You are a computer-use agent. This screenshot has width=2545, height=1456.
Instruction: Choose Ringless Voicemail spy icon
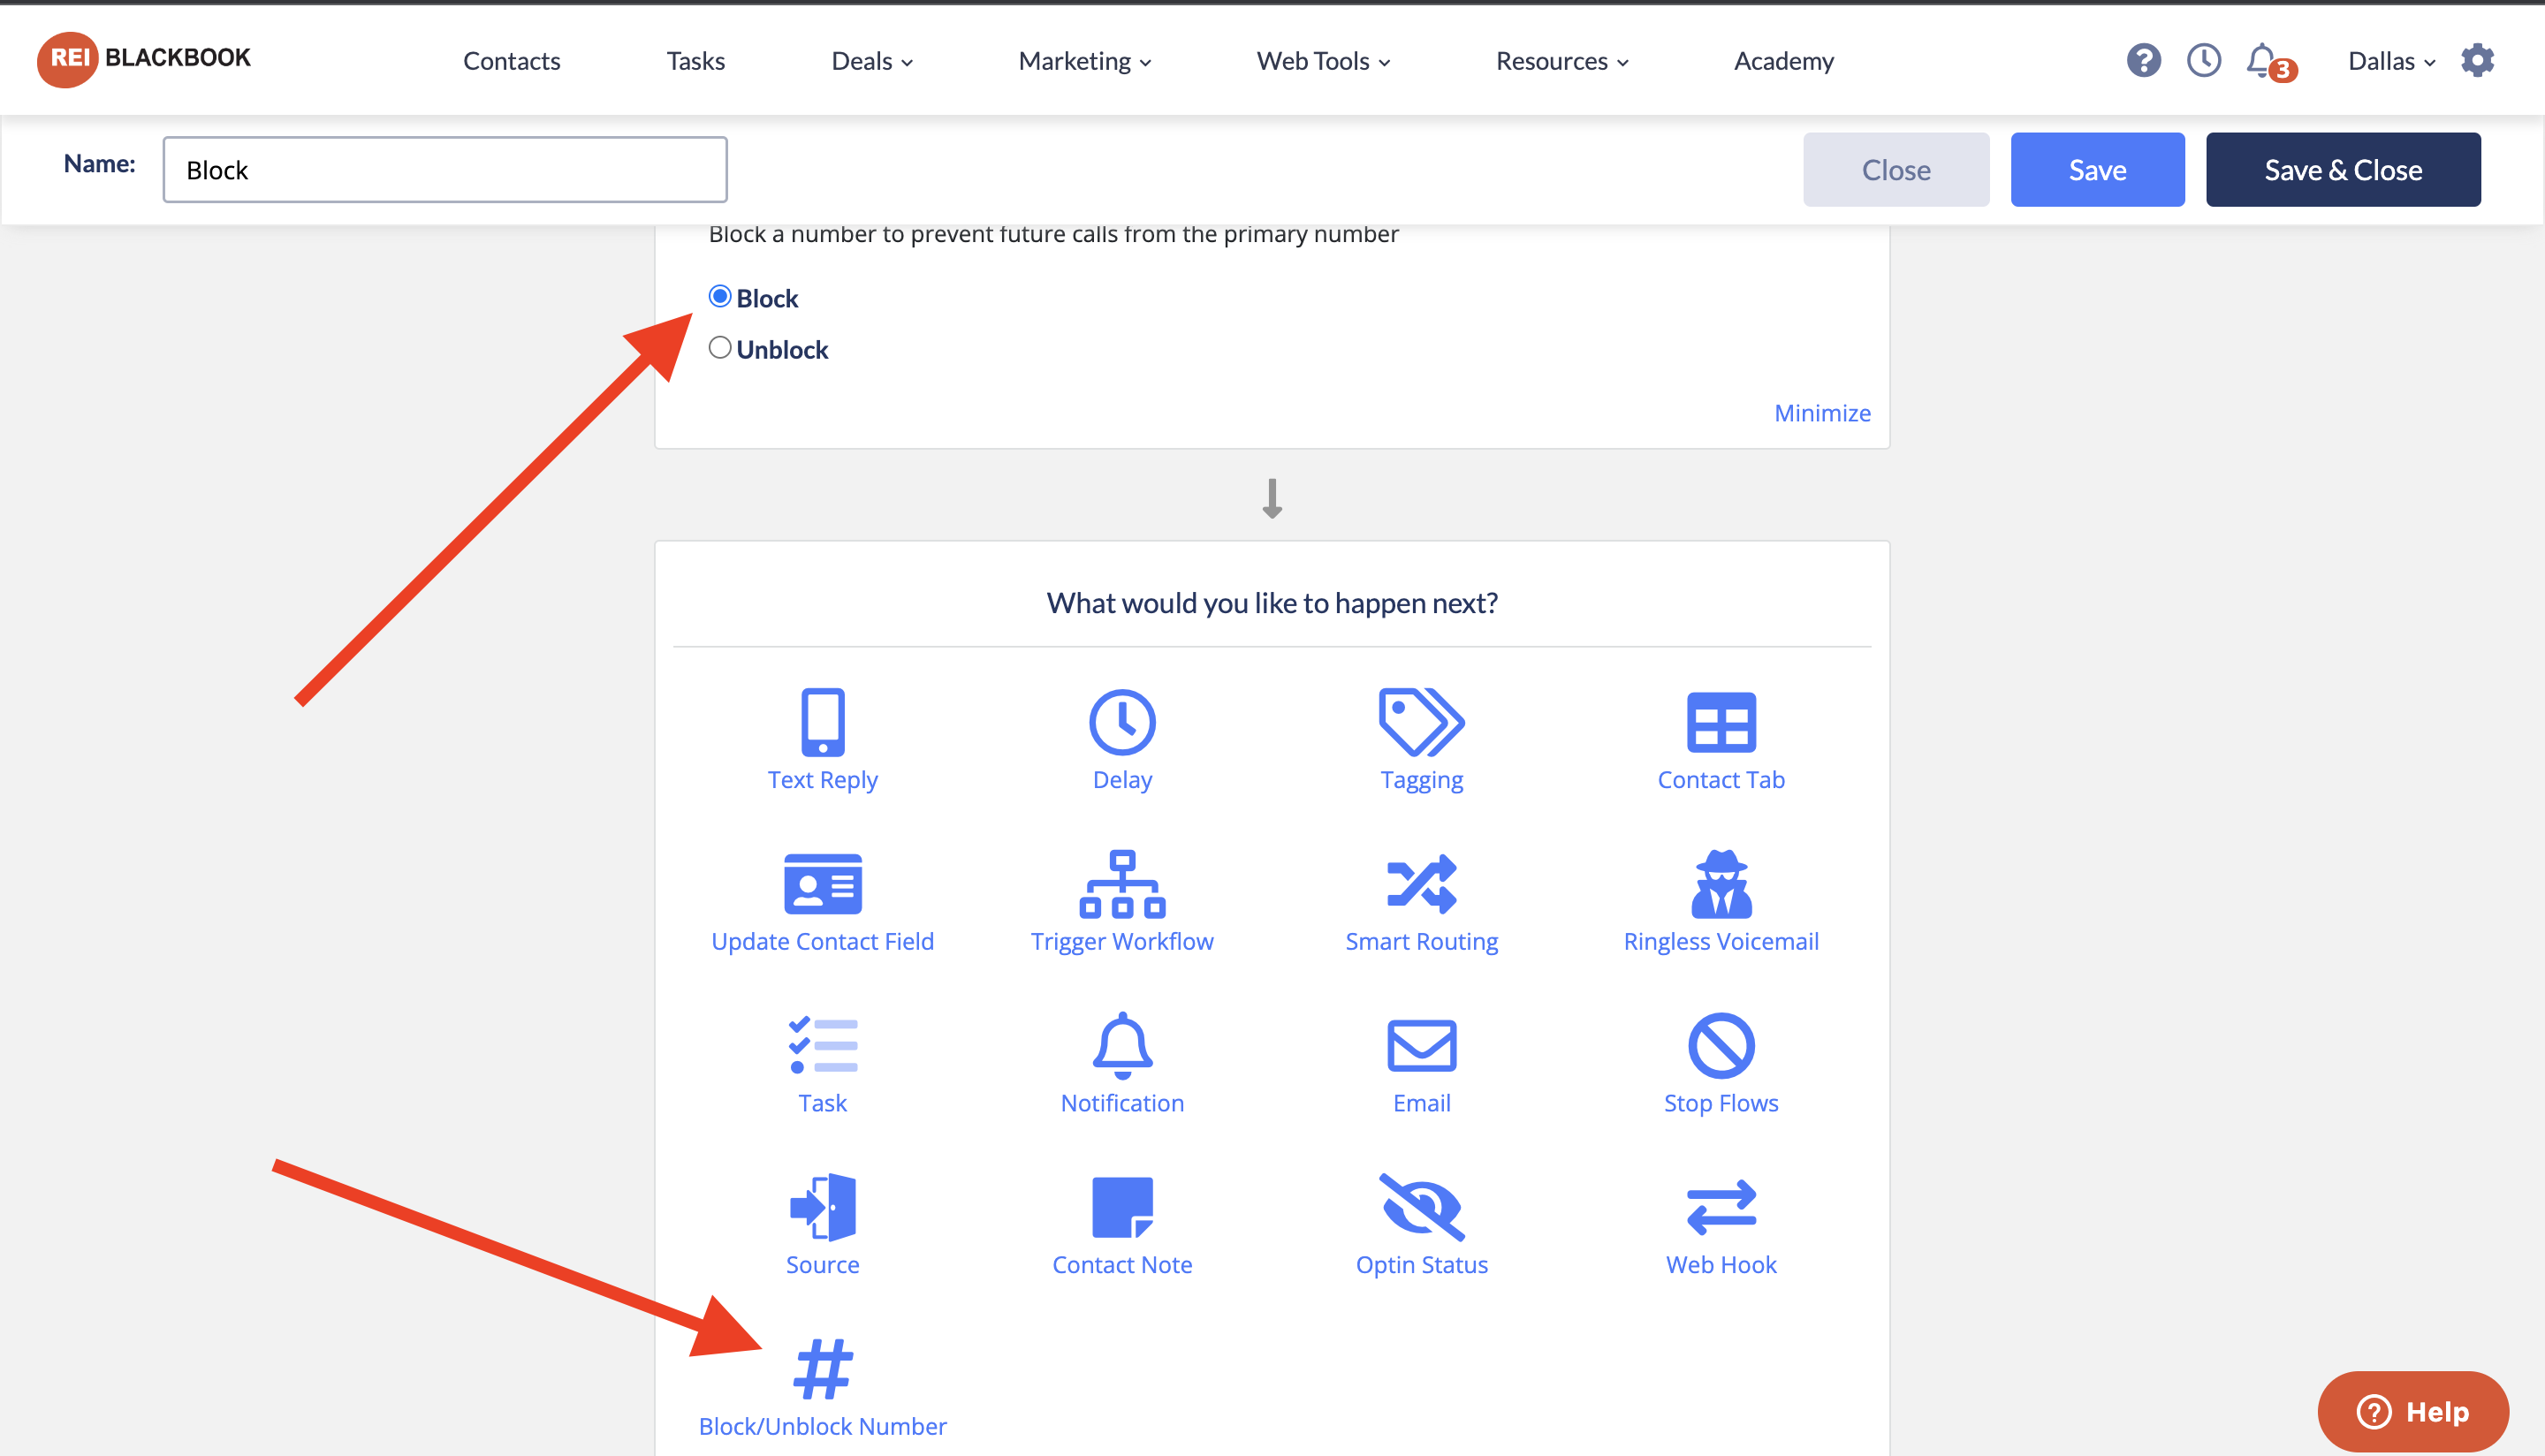pyautogui.click(x=1721, y=883)
